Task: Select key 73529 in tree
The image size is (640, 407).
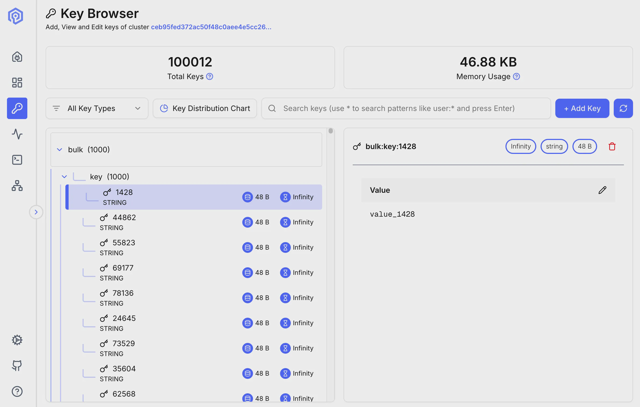Action: click(194, 348)
